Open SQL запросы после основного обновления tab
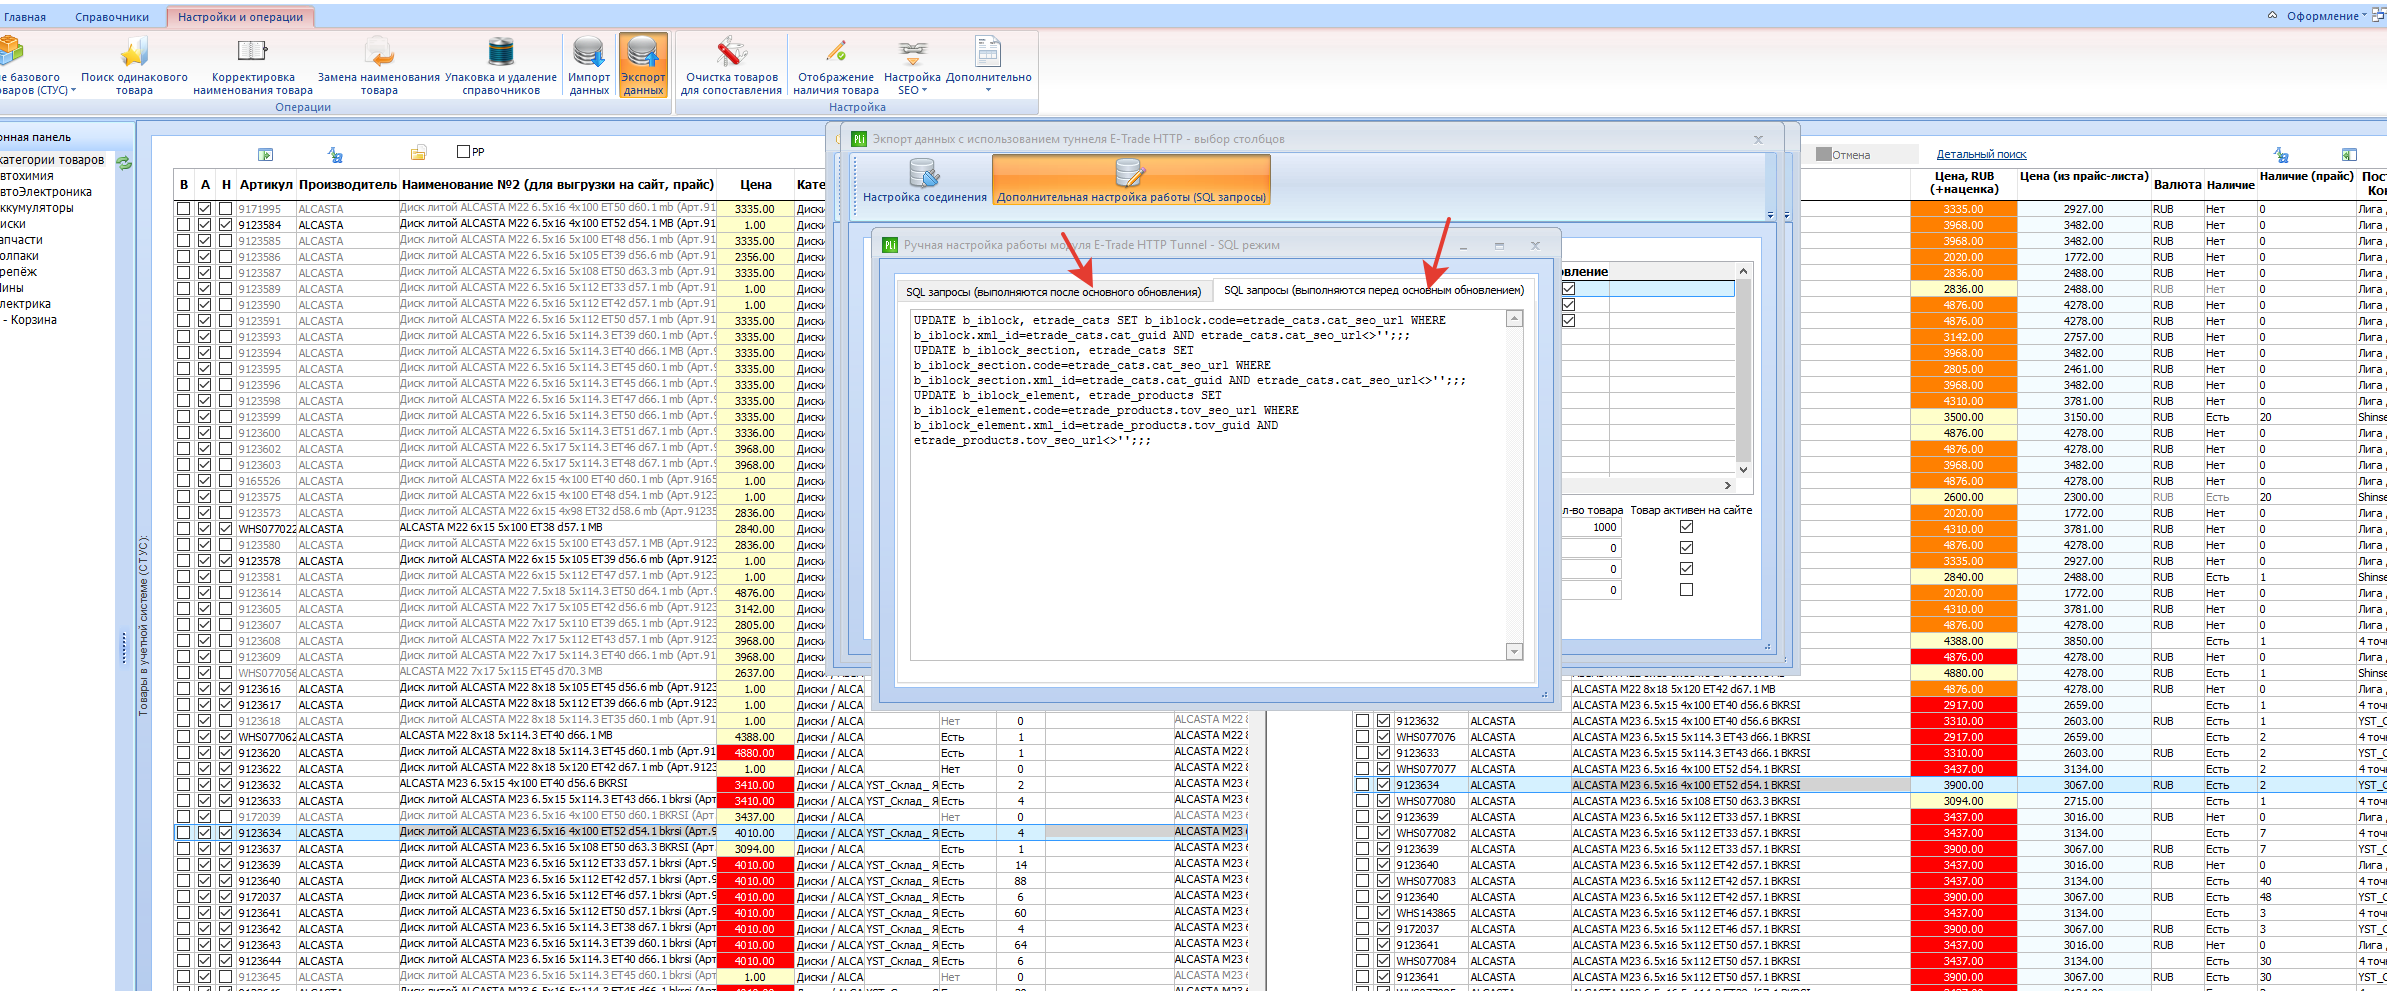This screenshot has width=2387, height=991. tap(1053, 292)
